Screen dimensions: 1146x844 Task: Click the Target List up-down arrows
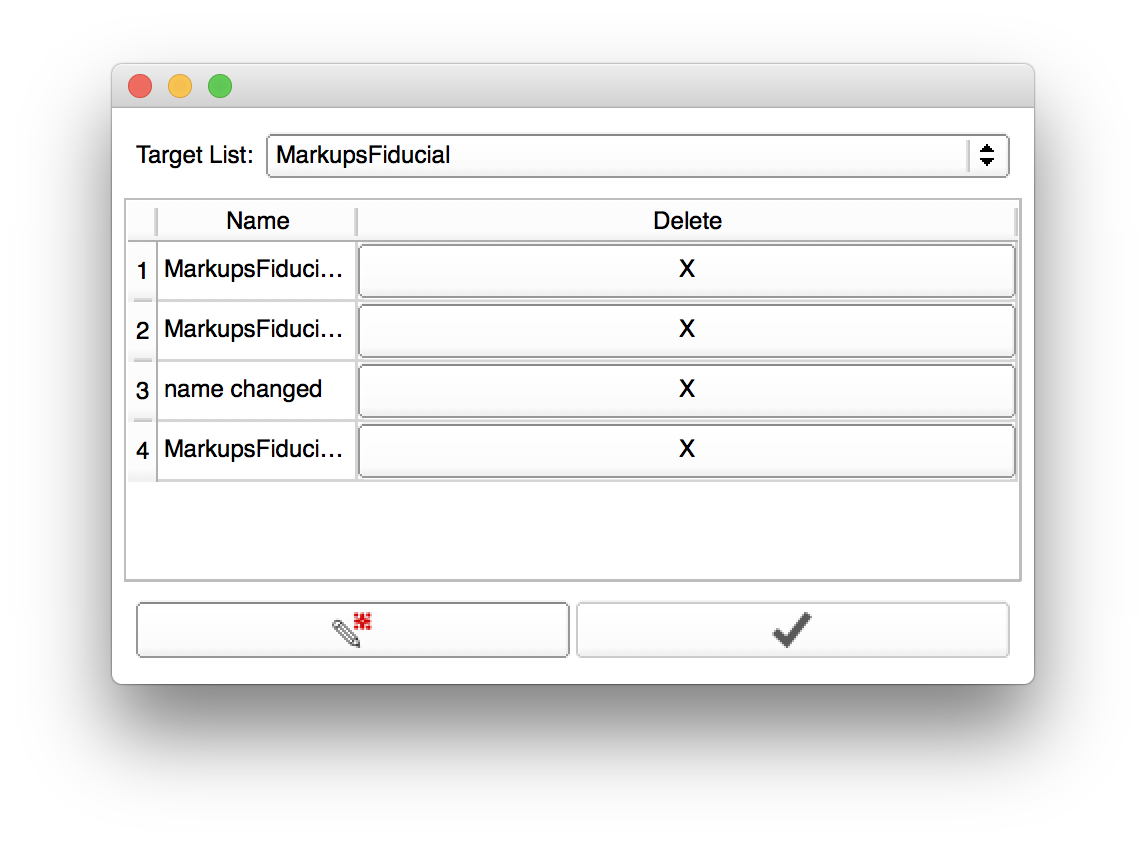[x=987, y=156]
